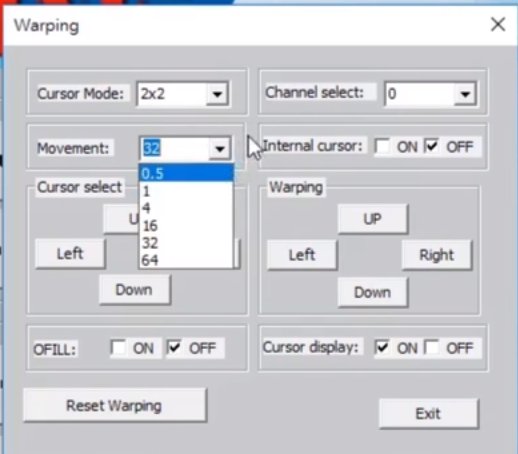Pick movement value 4 from the list
The image size is (518, 454).
pyautogui.click(x=186, y=208)
